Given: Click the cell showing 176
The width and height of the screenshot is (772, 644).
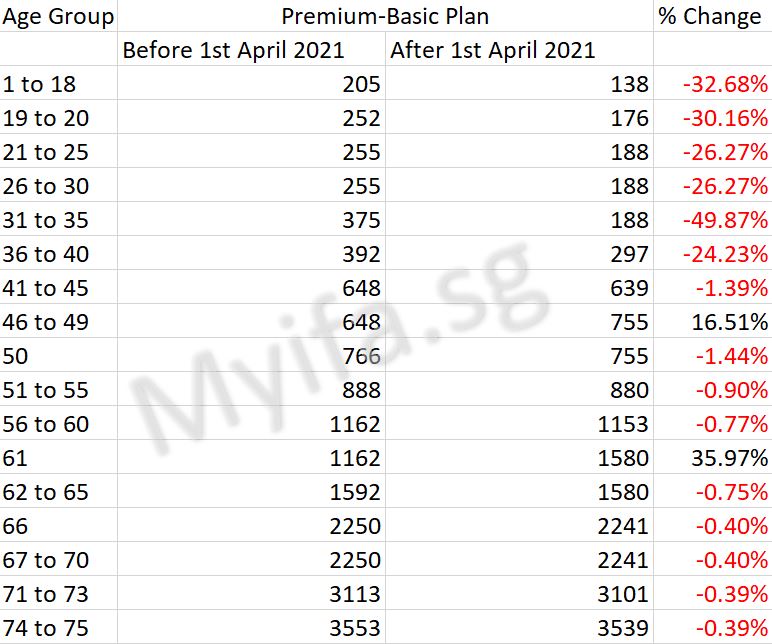Looking at the screenshot, I should pos(630,119).
